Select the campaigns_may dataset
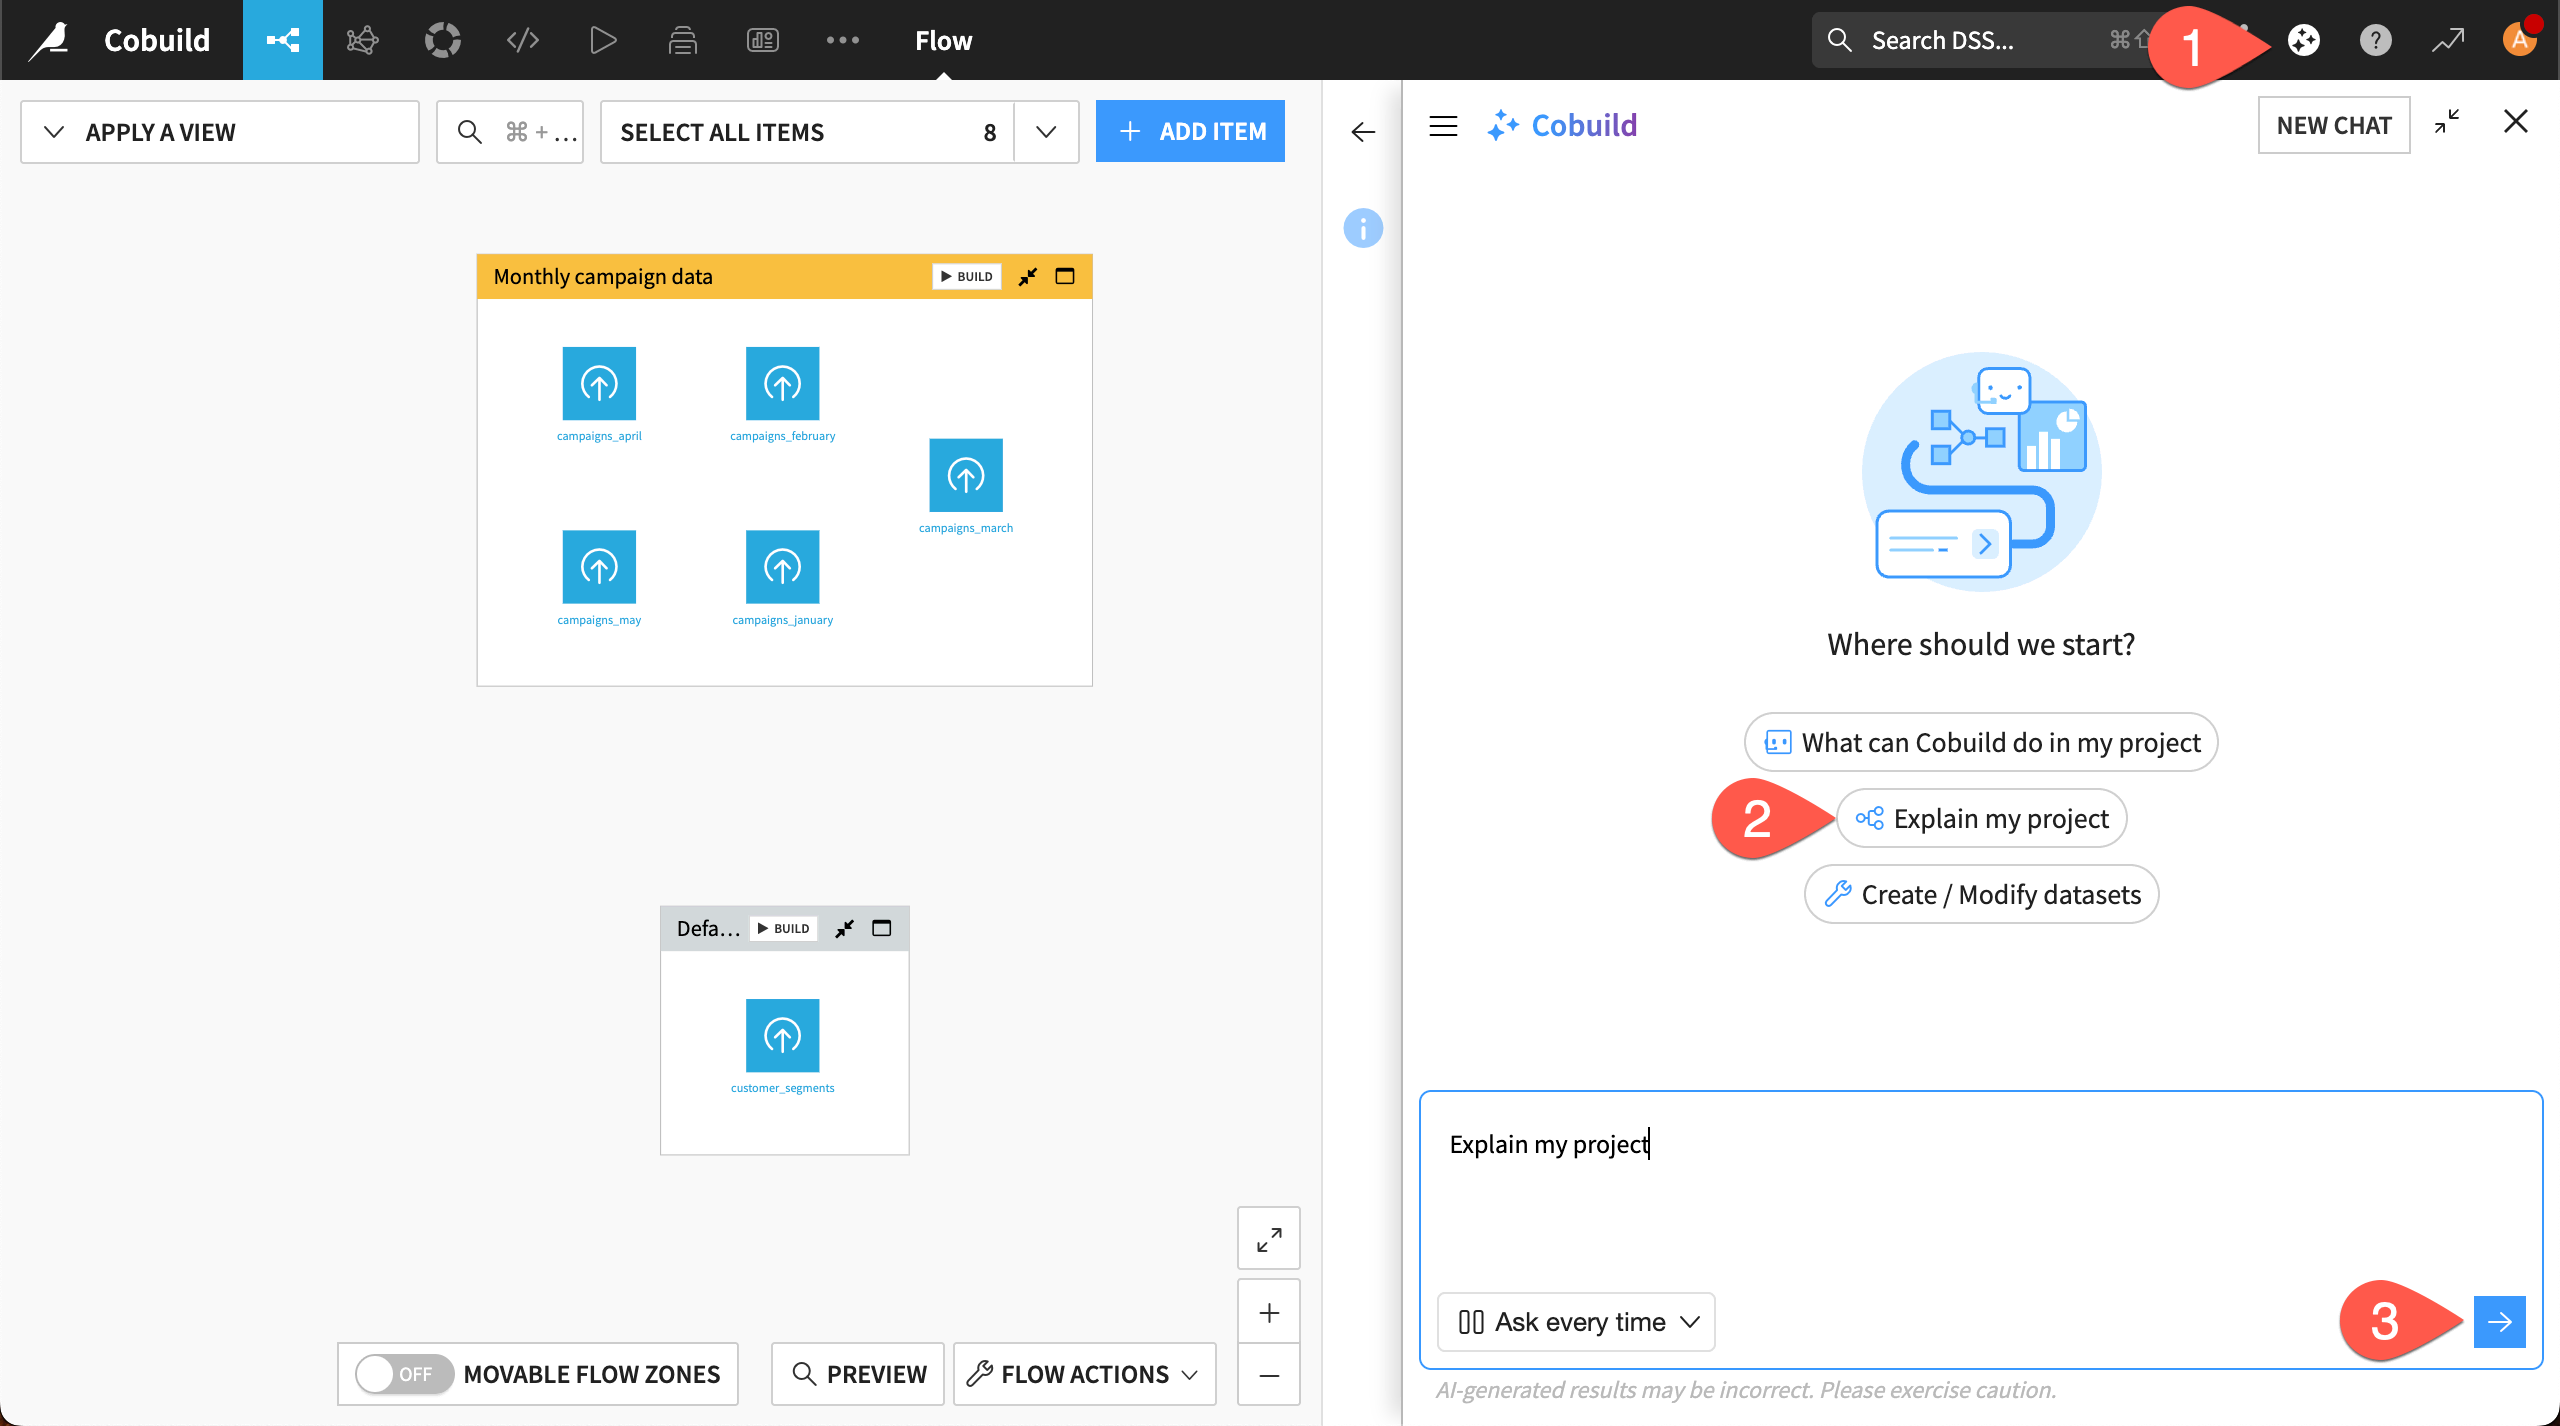2560x1426 pixels. click(599, 567)
